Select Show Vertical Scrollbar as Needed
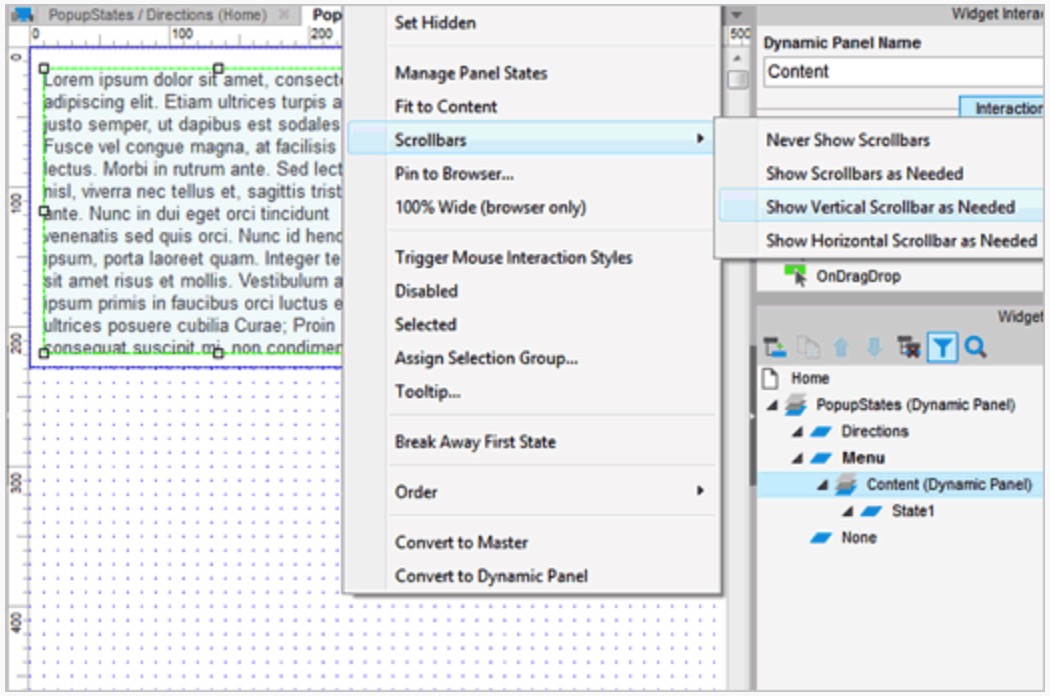The width and height of the screenshot is (1050, 696). coord(881,207)
